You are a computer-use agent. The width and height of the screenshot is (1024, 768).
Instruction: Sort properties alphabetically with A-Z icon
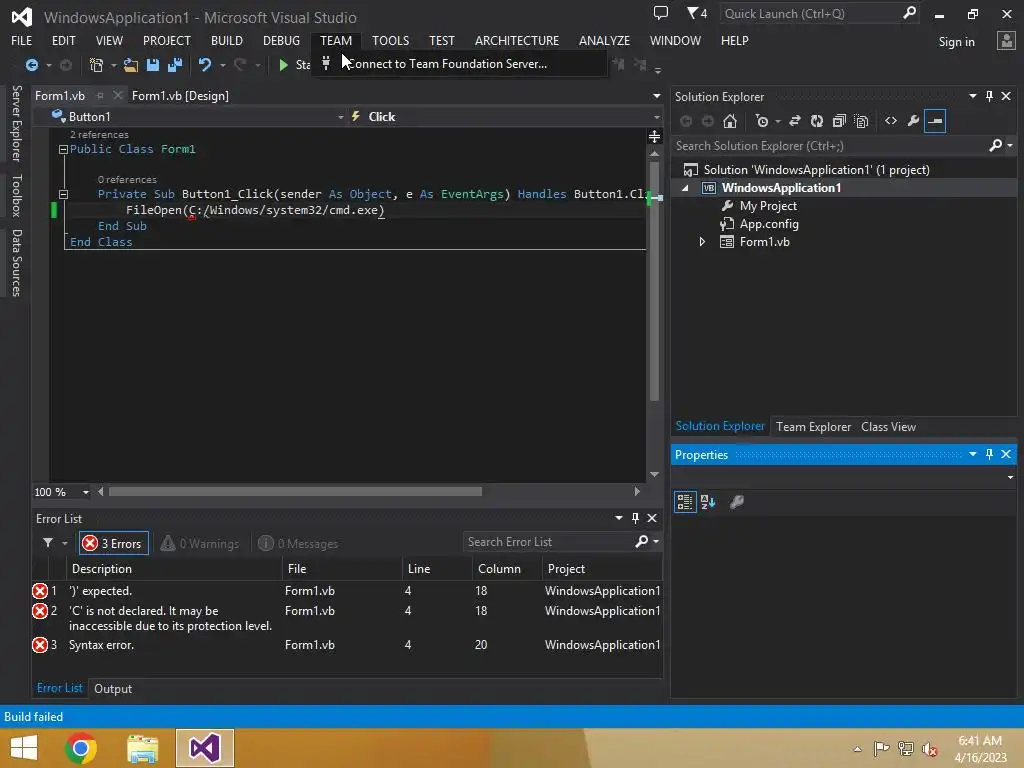708,502
